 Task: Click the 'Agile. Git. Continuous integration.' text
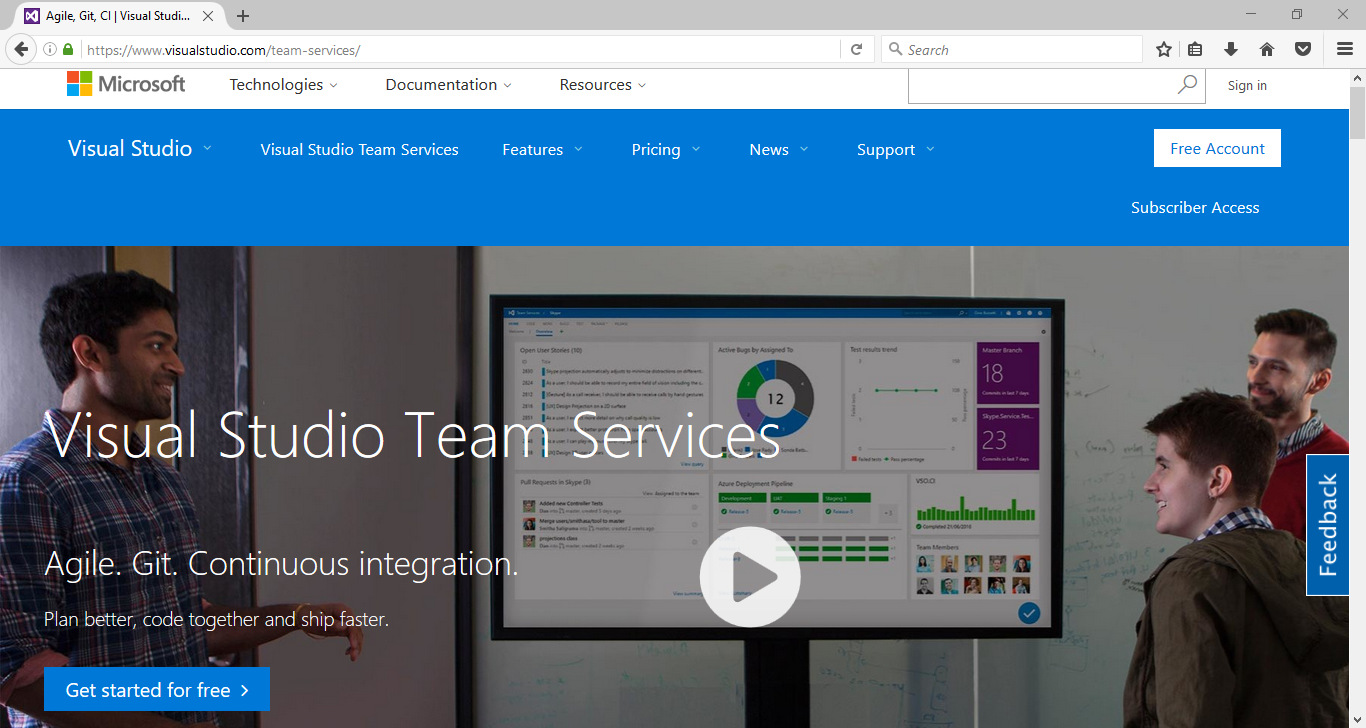click(x=281, y=564)
